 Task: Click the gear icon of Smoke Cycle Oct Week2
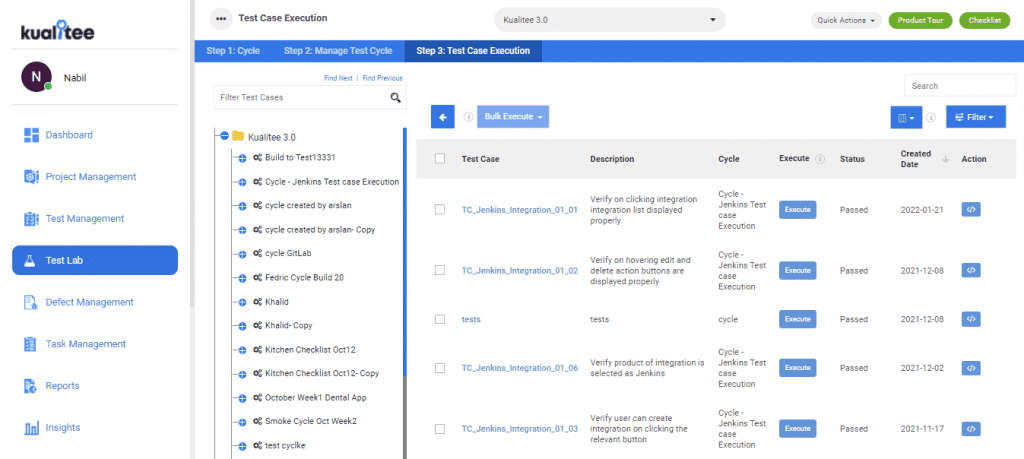click(258, 421)
